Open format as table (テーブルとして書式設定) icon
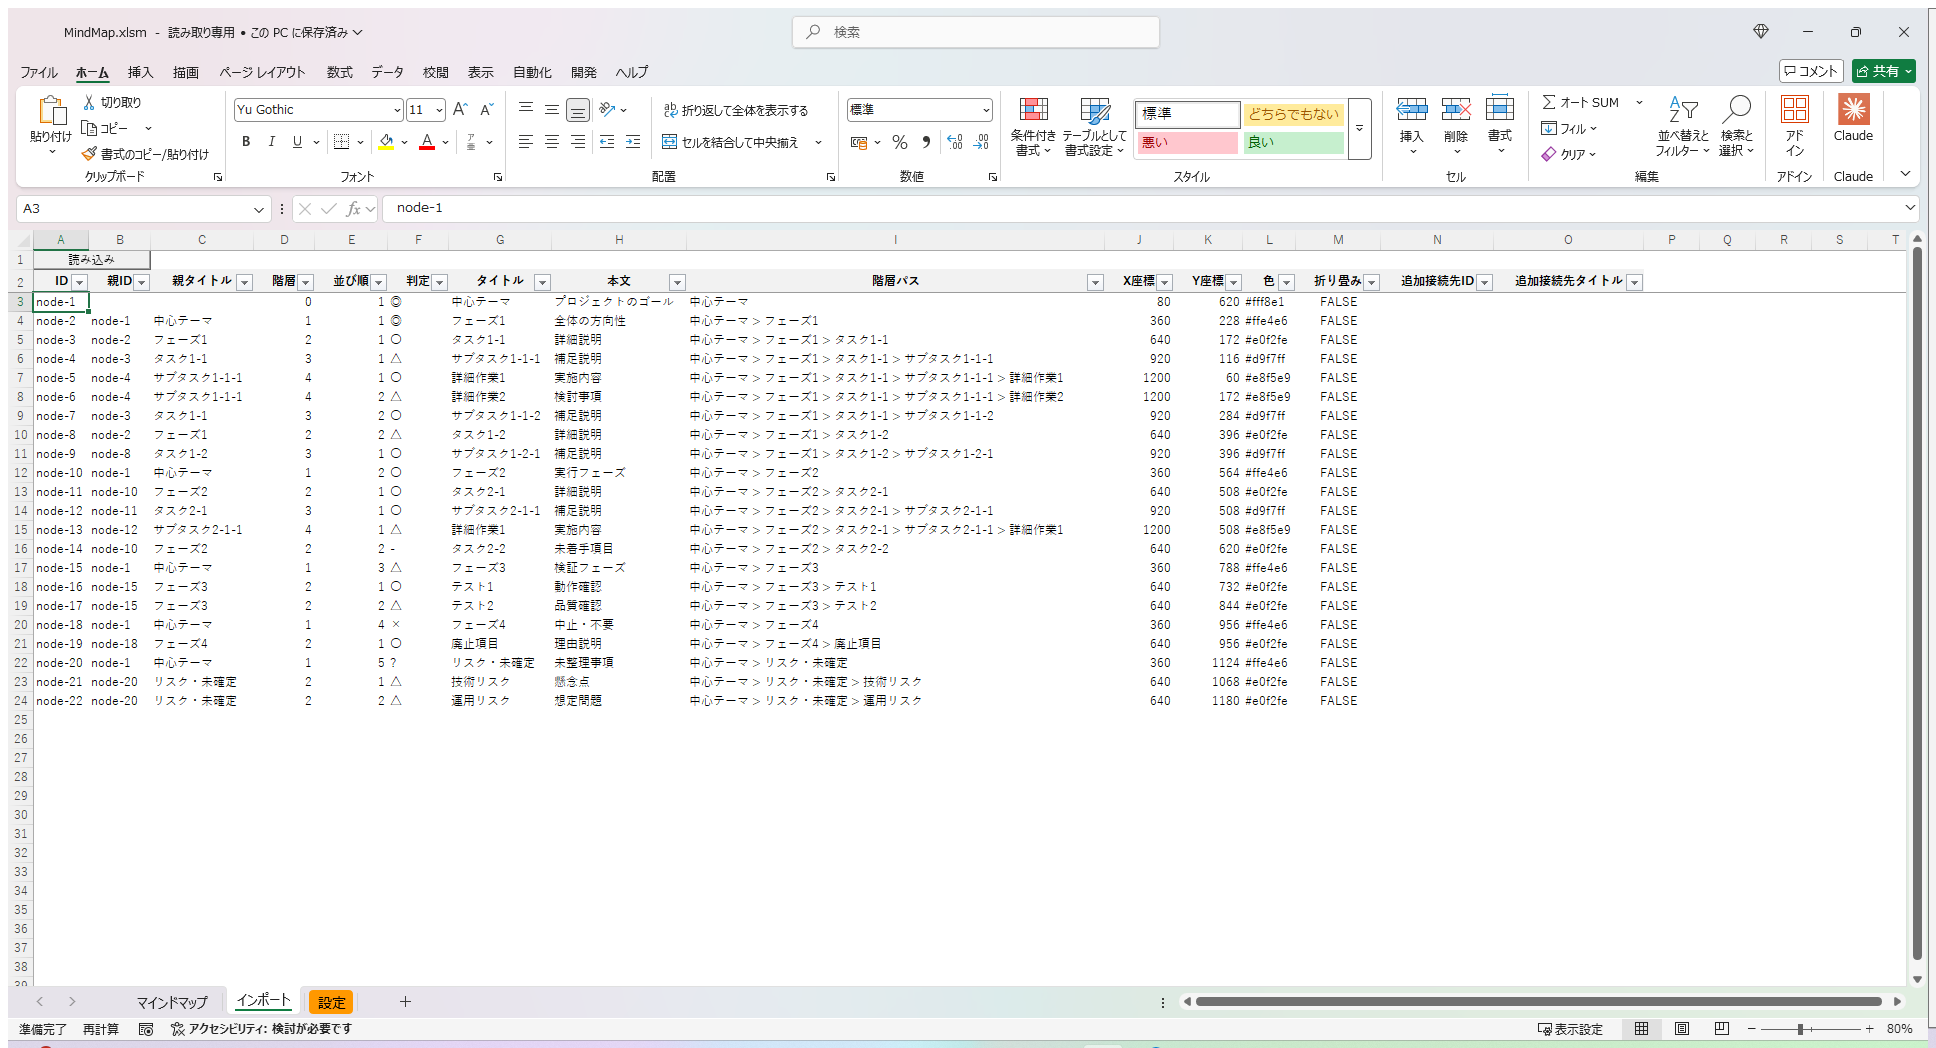 click(x=1095, y=110)
